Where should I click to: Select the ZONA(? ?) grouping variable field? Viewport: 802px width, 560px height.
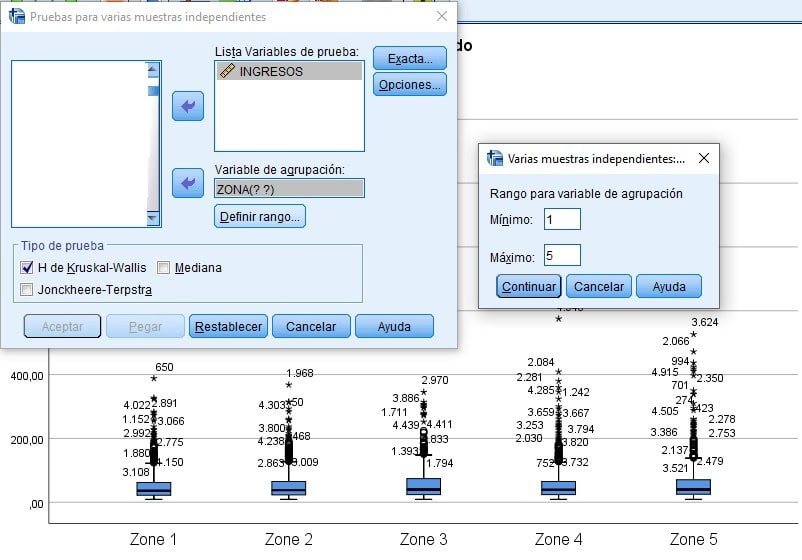tap(289, 188)
